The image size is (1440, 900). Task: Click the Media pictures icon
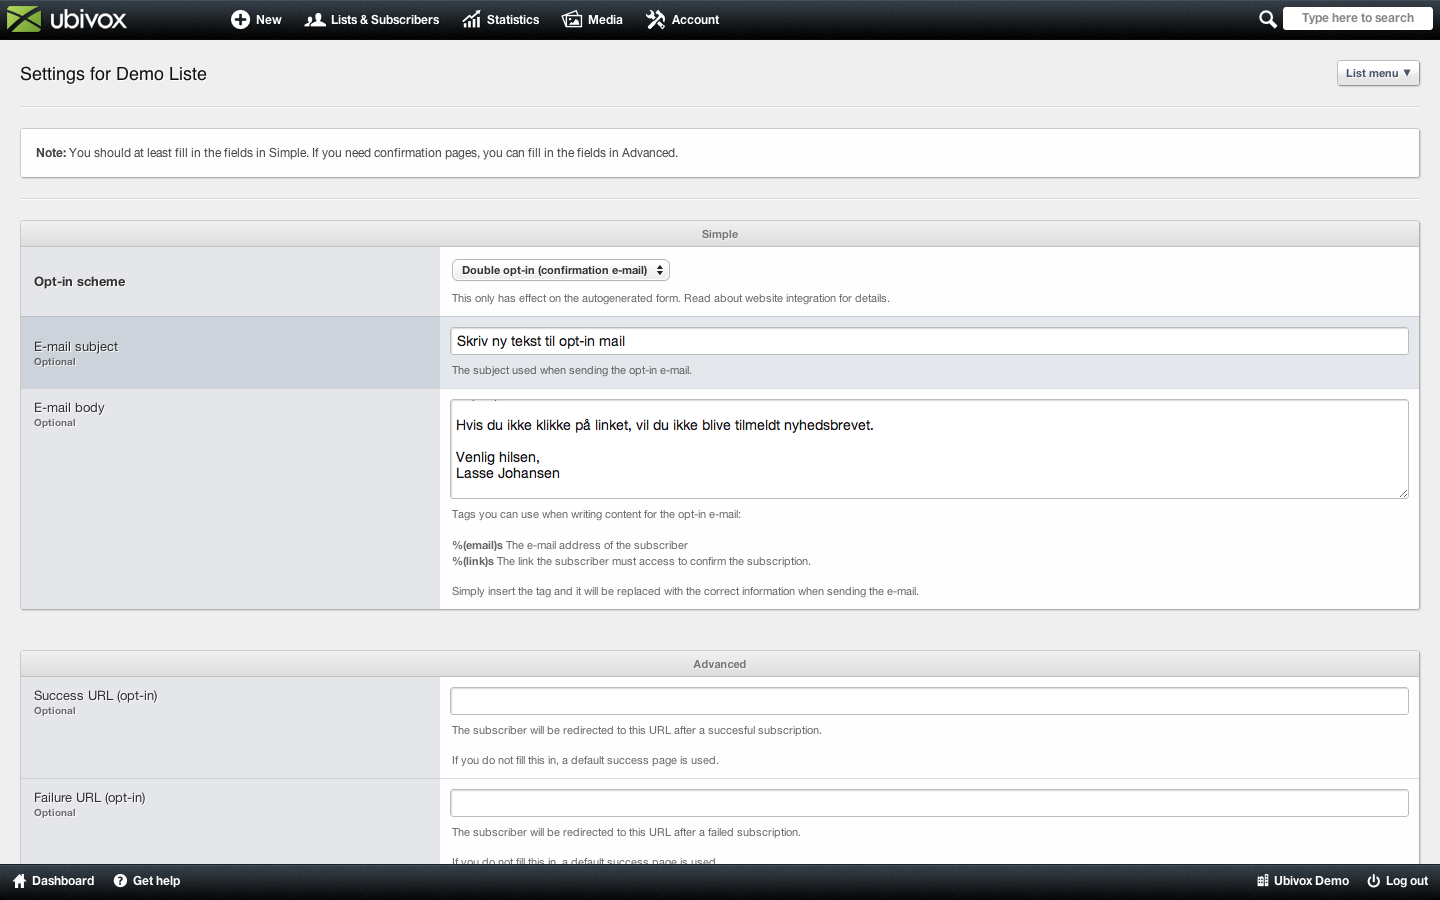572,19
